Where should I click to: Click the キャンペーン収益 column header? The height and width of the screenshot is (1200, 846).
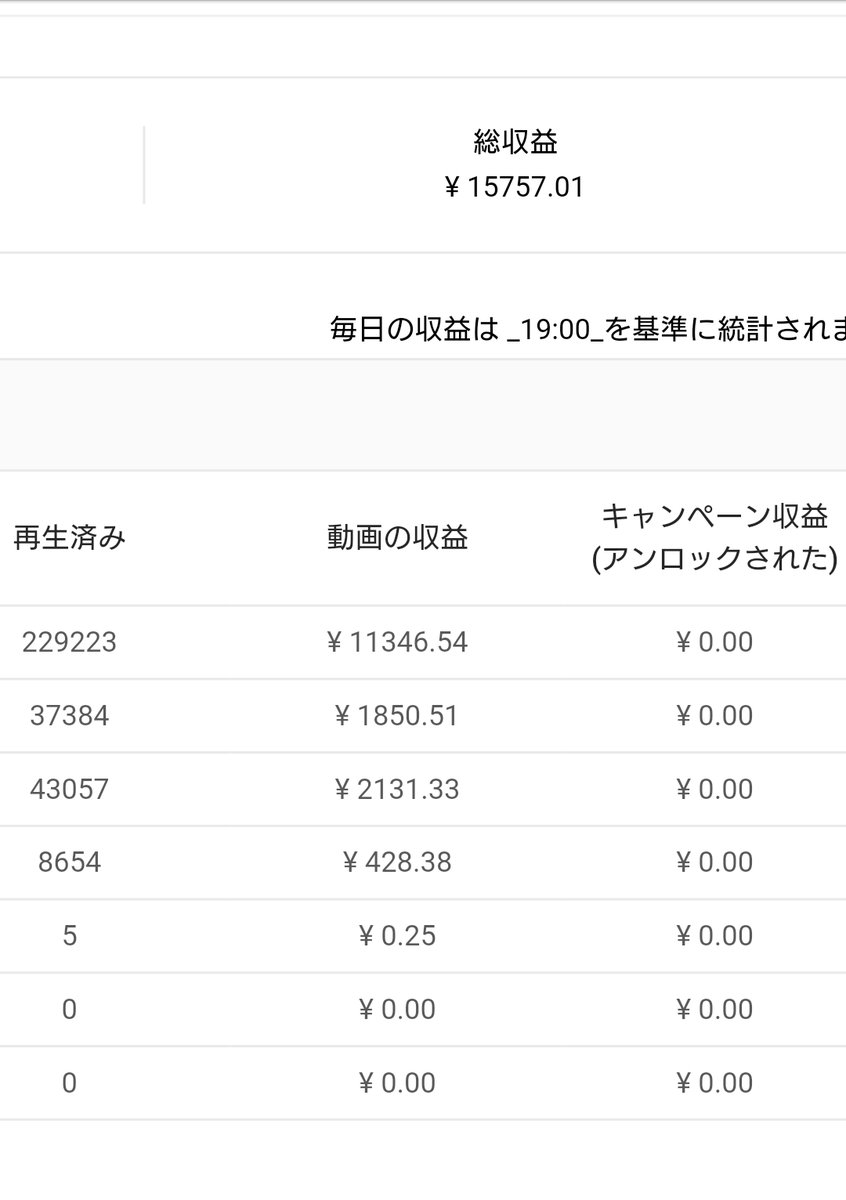pyautogui.click(x=714, y=538)
